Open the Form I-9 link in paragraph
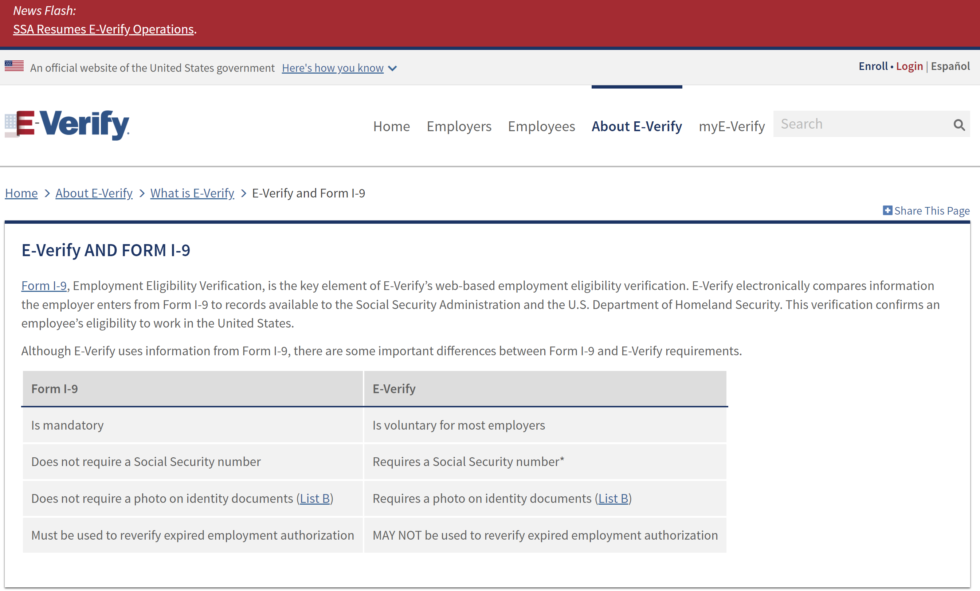Viewport: 980px width, 591px height. click(44, 286)
